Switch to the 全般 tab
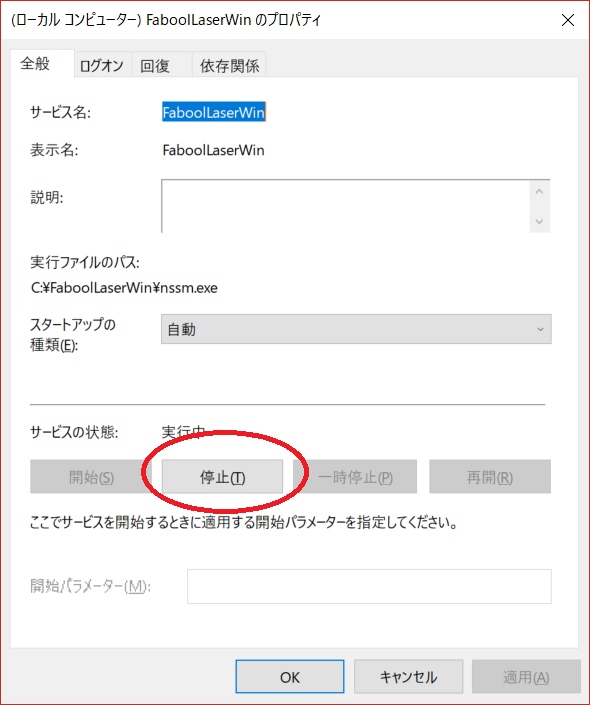Image resolution: width=590 pixels, height=705 pixels. [x=42, y=63]
